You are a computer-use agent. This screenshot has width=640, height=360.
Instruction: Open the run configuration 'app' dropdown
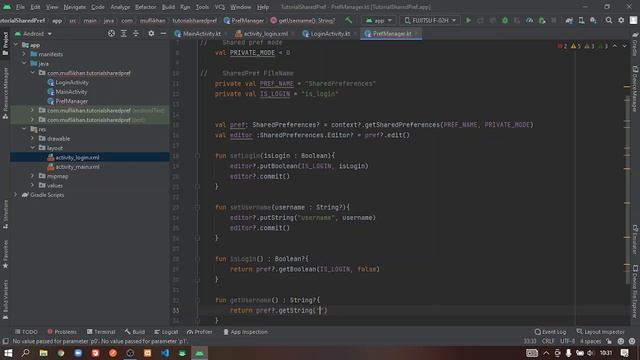tap(379, 20)
